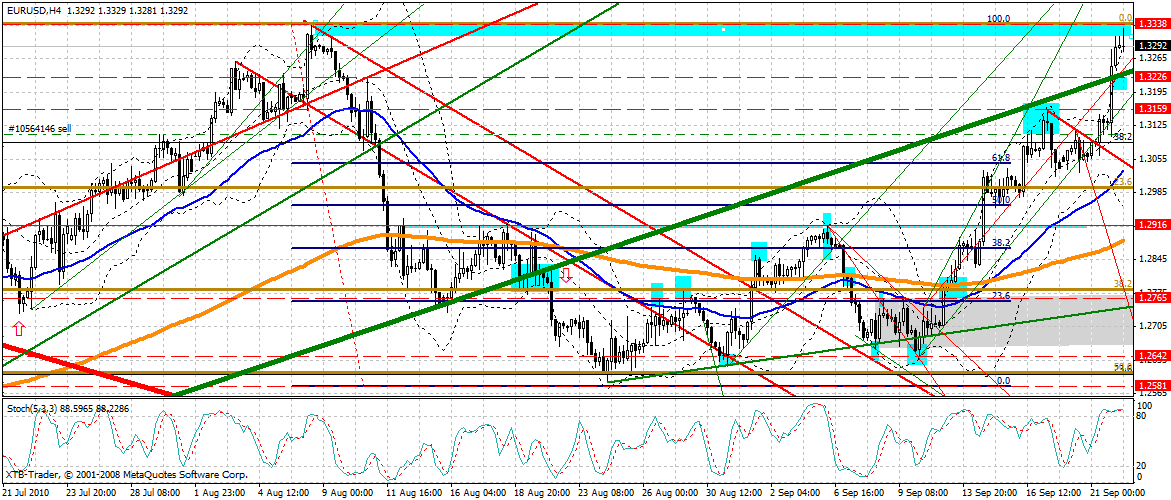This screenshot has height=500, width=1171.
Task: Select the wide cyan resistance band at top
Action: [x=721, y=31]
